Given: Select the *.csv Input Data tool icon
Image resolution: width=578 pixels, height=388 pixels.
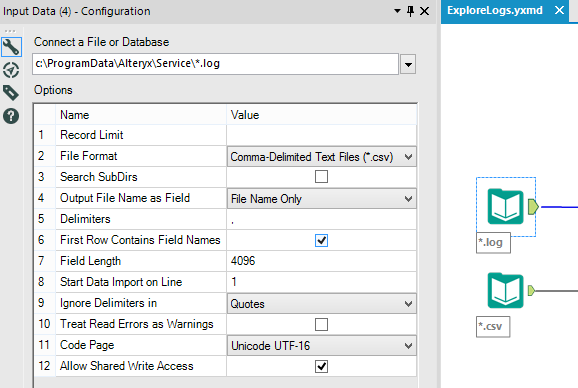Looking at the screenshot, I should [x=505, y=290].
